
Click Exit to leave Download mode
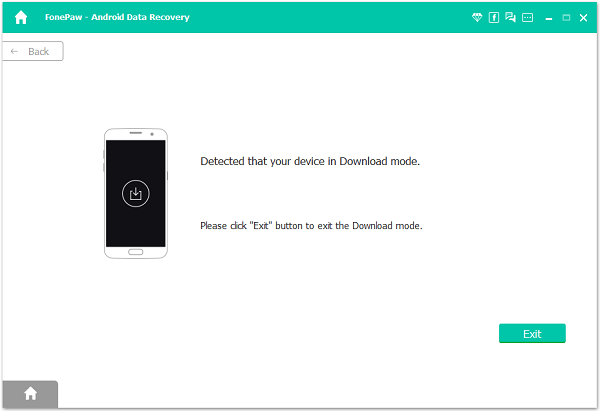coord(532,333)
